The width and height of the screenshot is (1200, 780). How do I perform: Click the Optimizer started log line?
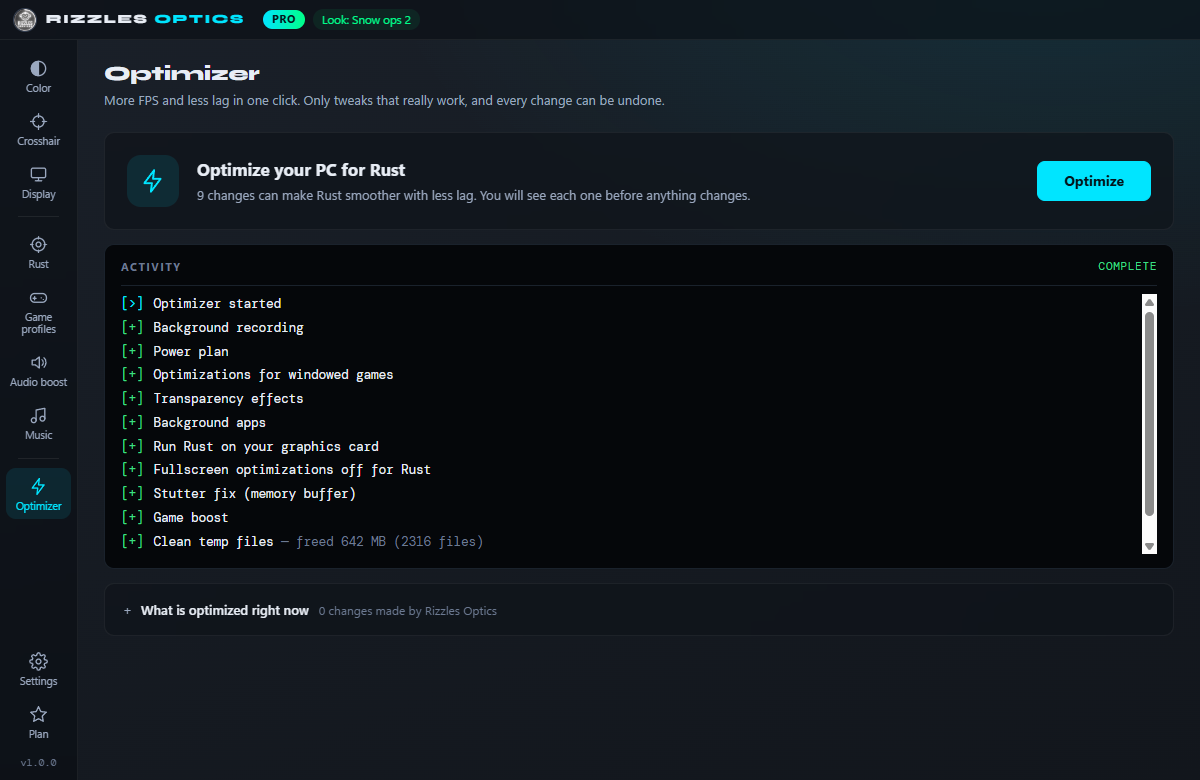click(x=217, y=303)
